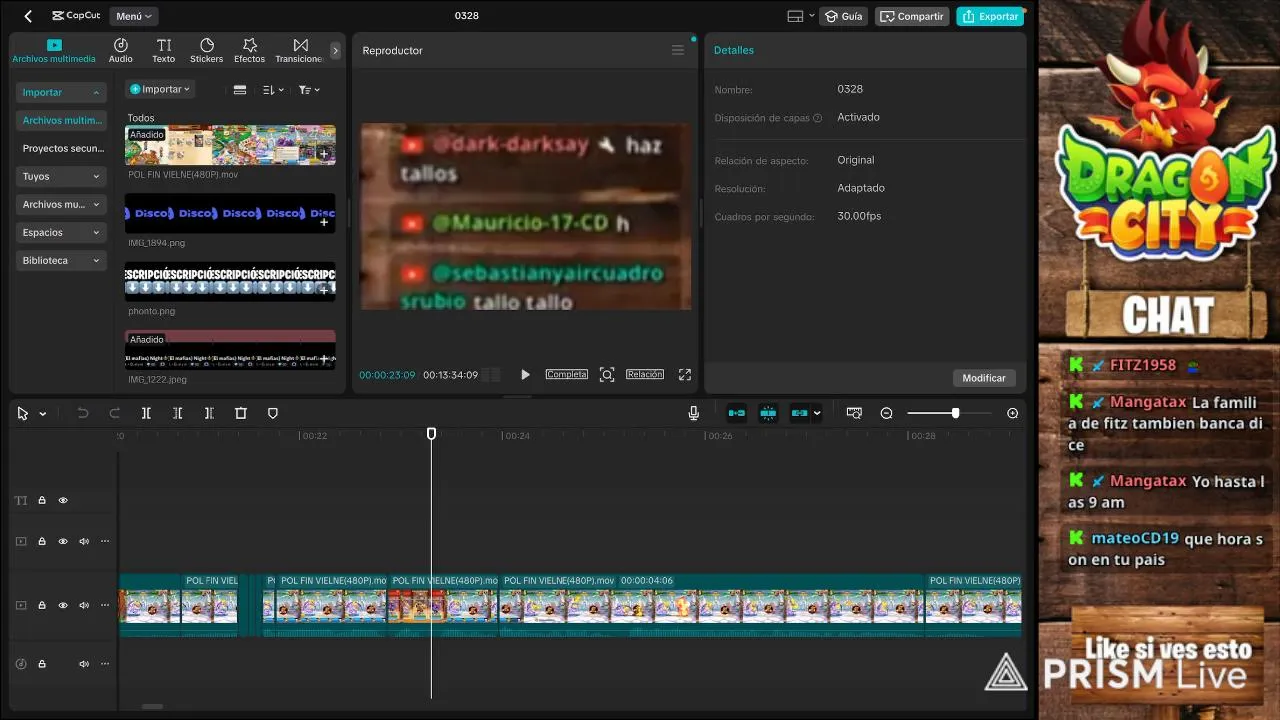Open the Archivos multimedia tab
The image size is (1280, 720).
(54, 51)
